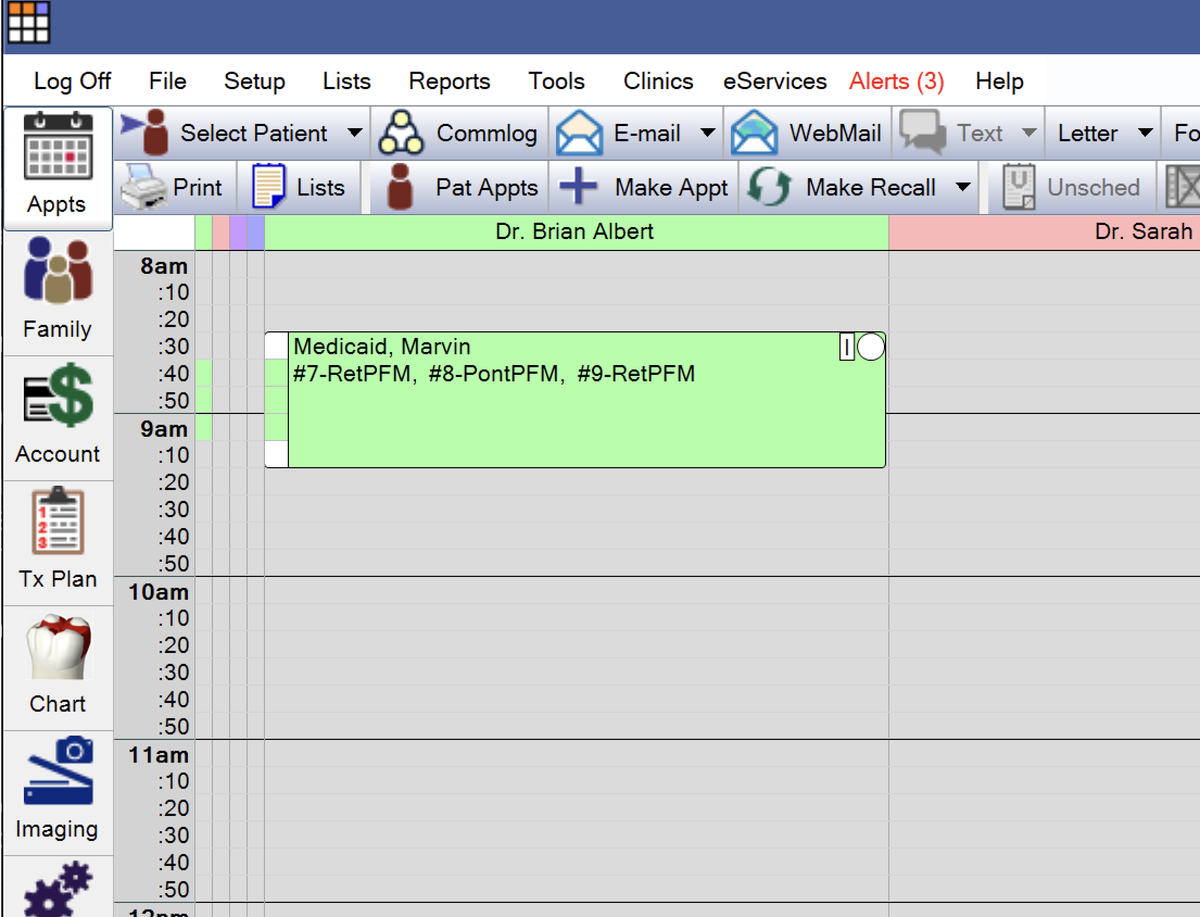This screenshot has height=917, width=1200.
Task: Expand the Letter dropdown arrow
Action: tap(1145, 133)
